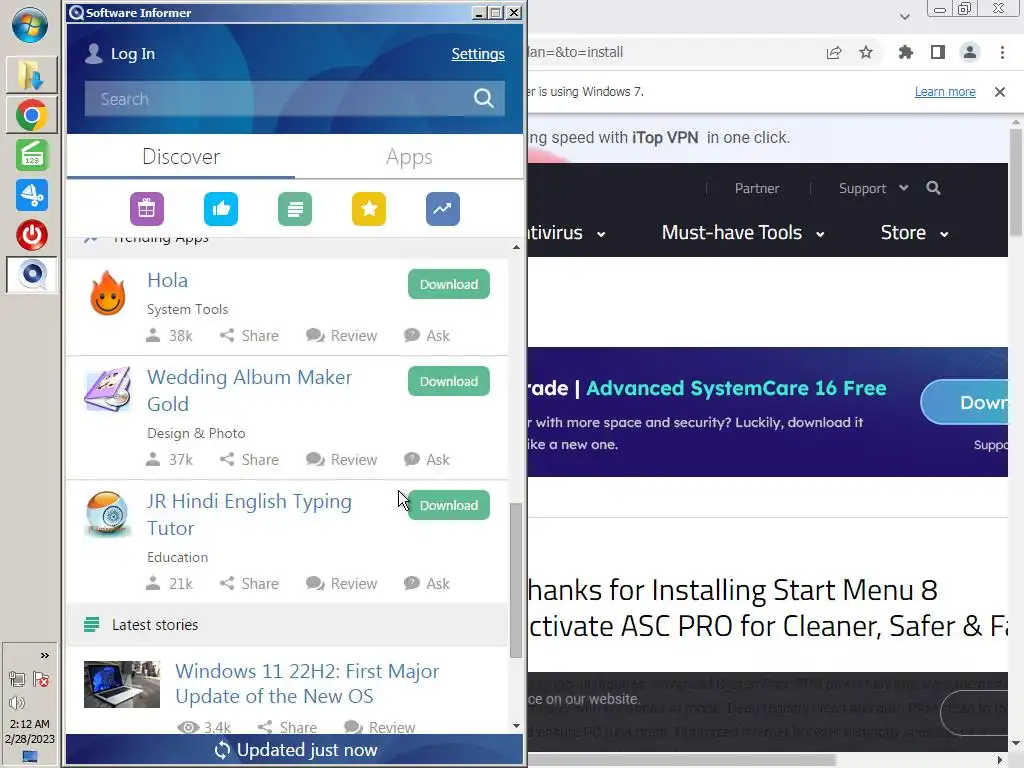
Task: Open the trending chart category icon
Action: [x=443, y=209]
